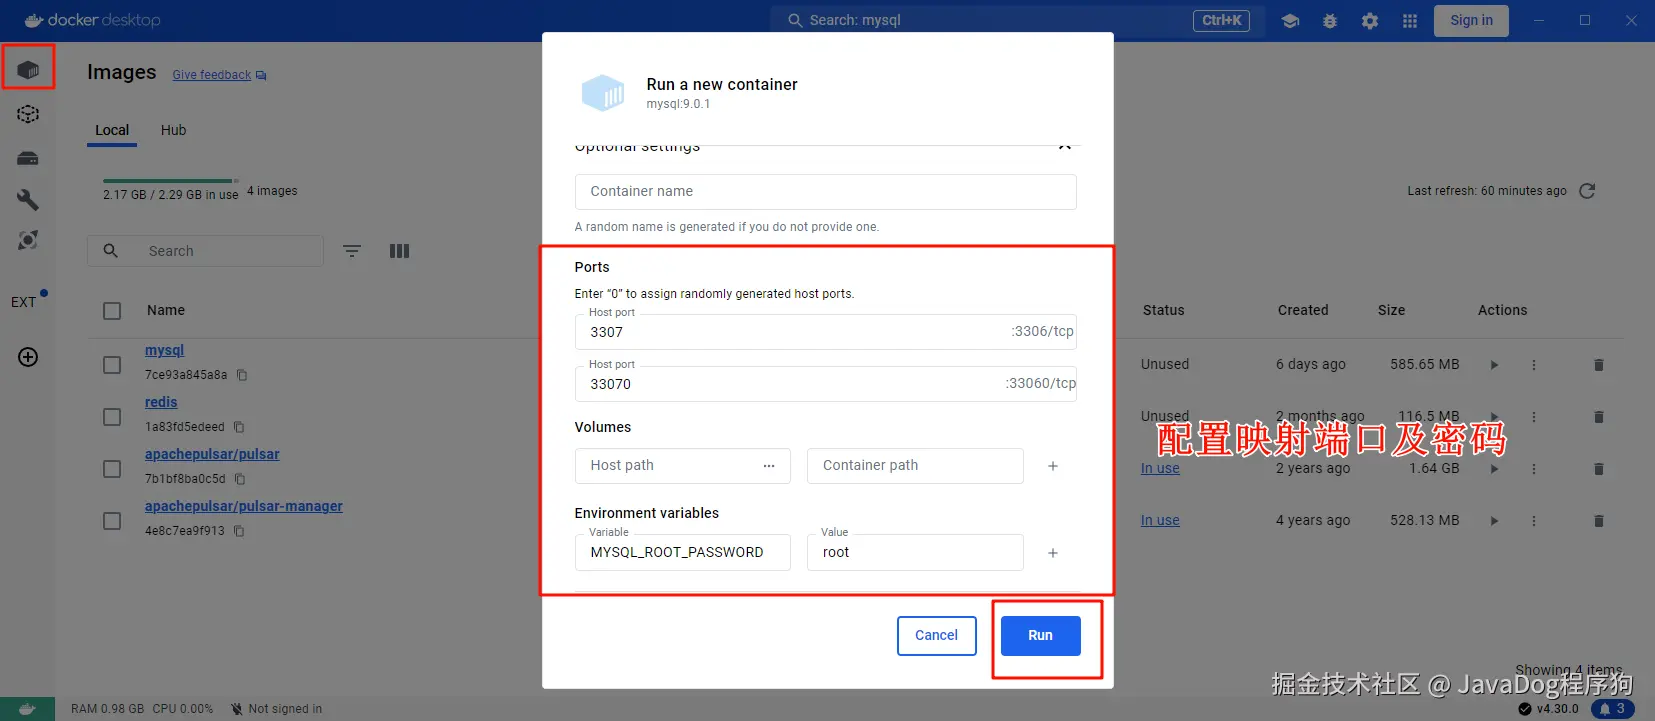Delete the mysql image
Image resolution: width=1655 pixels, height=721 pixels.
pos(1599,365)
